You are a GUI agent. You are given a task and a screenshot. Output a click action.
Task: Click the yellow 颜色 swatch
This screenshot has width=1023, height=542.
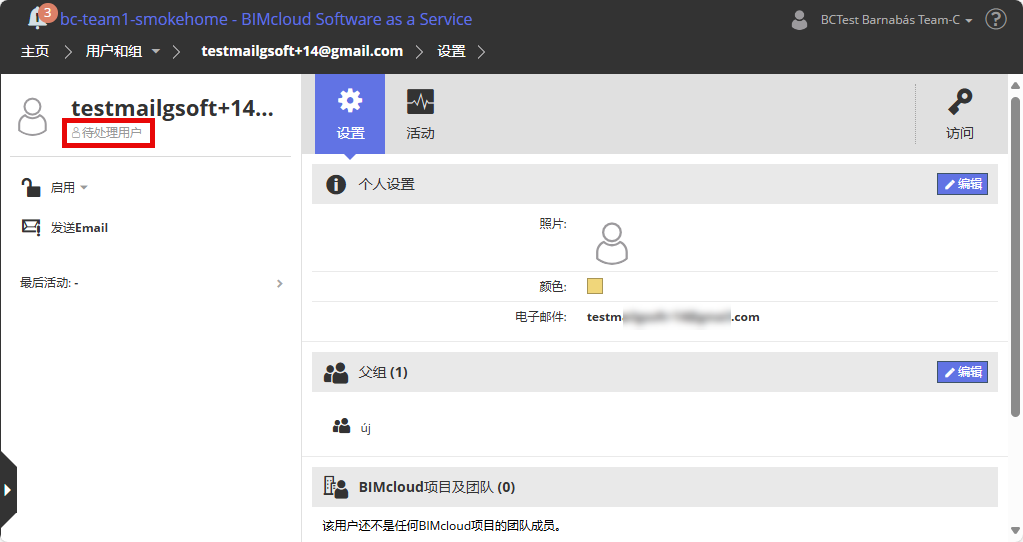(595, 286)
